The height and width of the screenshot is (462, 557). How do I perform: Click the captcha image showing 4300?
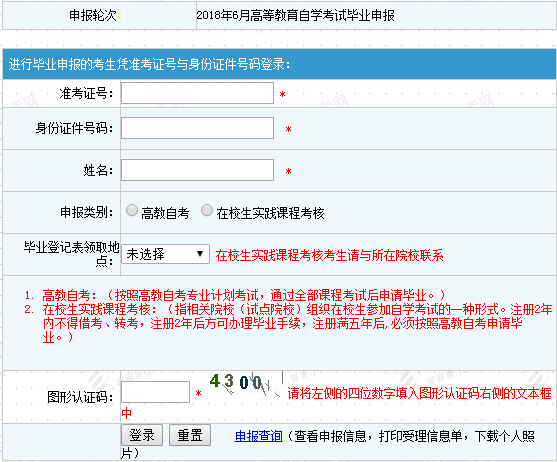(245, 384)
